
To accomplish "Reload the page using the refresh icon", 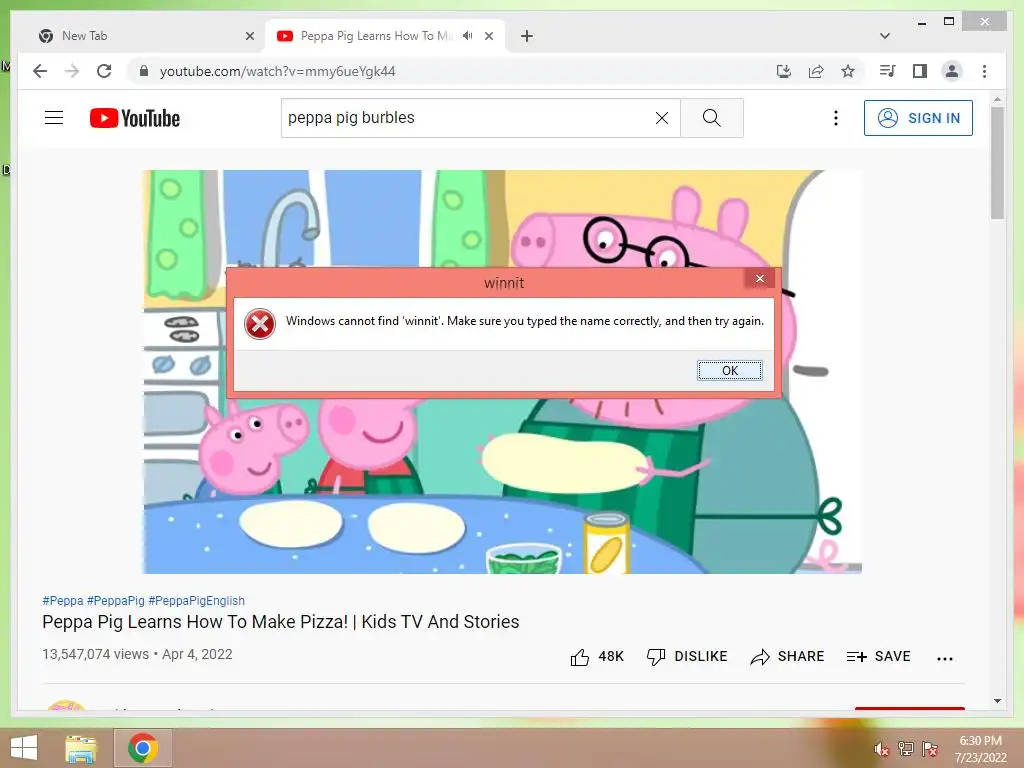I will tap(104, 71).
